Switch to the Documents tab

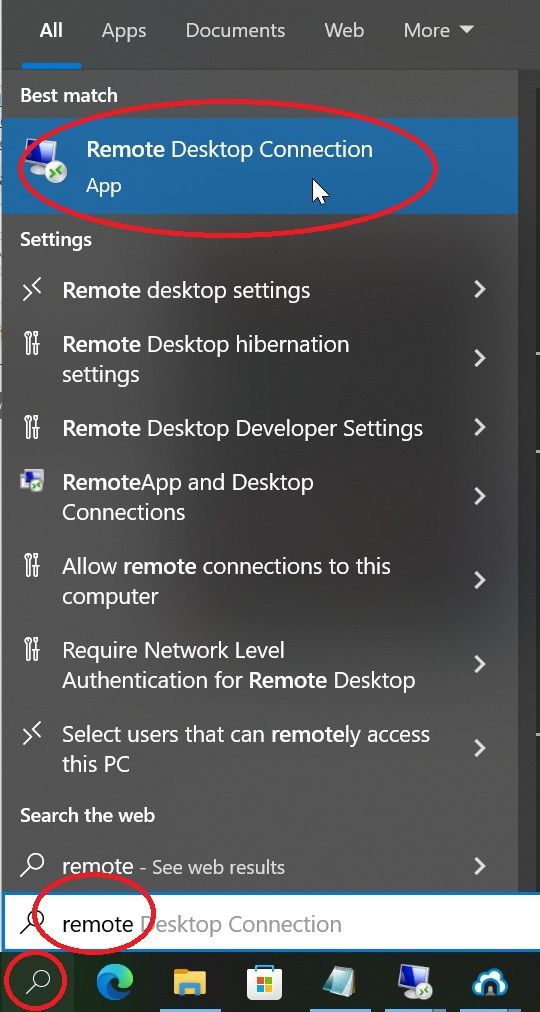[x=235, y=30]
